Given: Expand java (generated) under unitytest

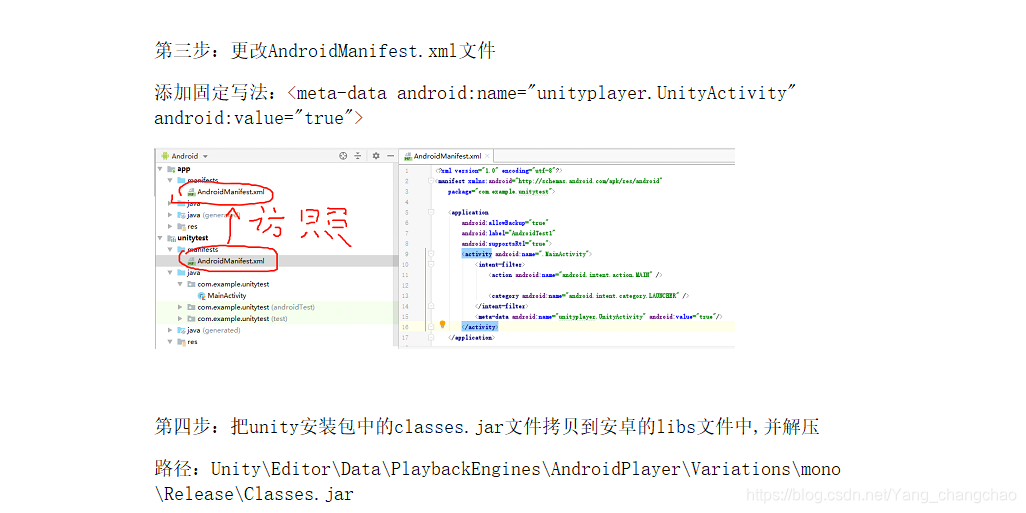Looking at the screenshot, I should (171, 330).
